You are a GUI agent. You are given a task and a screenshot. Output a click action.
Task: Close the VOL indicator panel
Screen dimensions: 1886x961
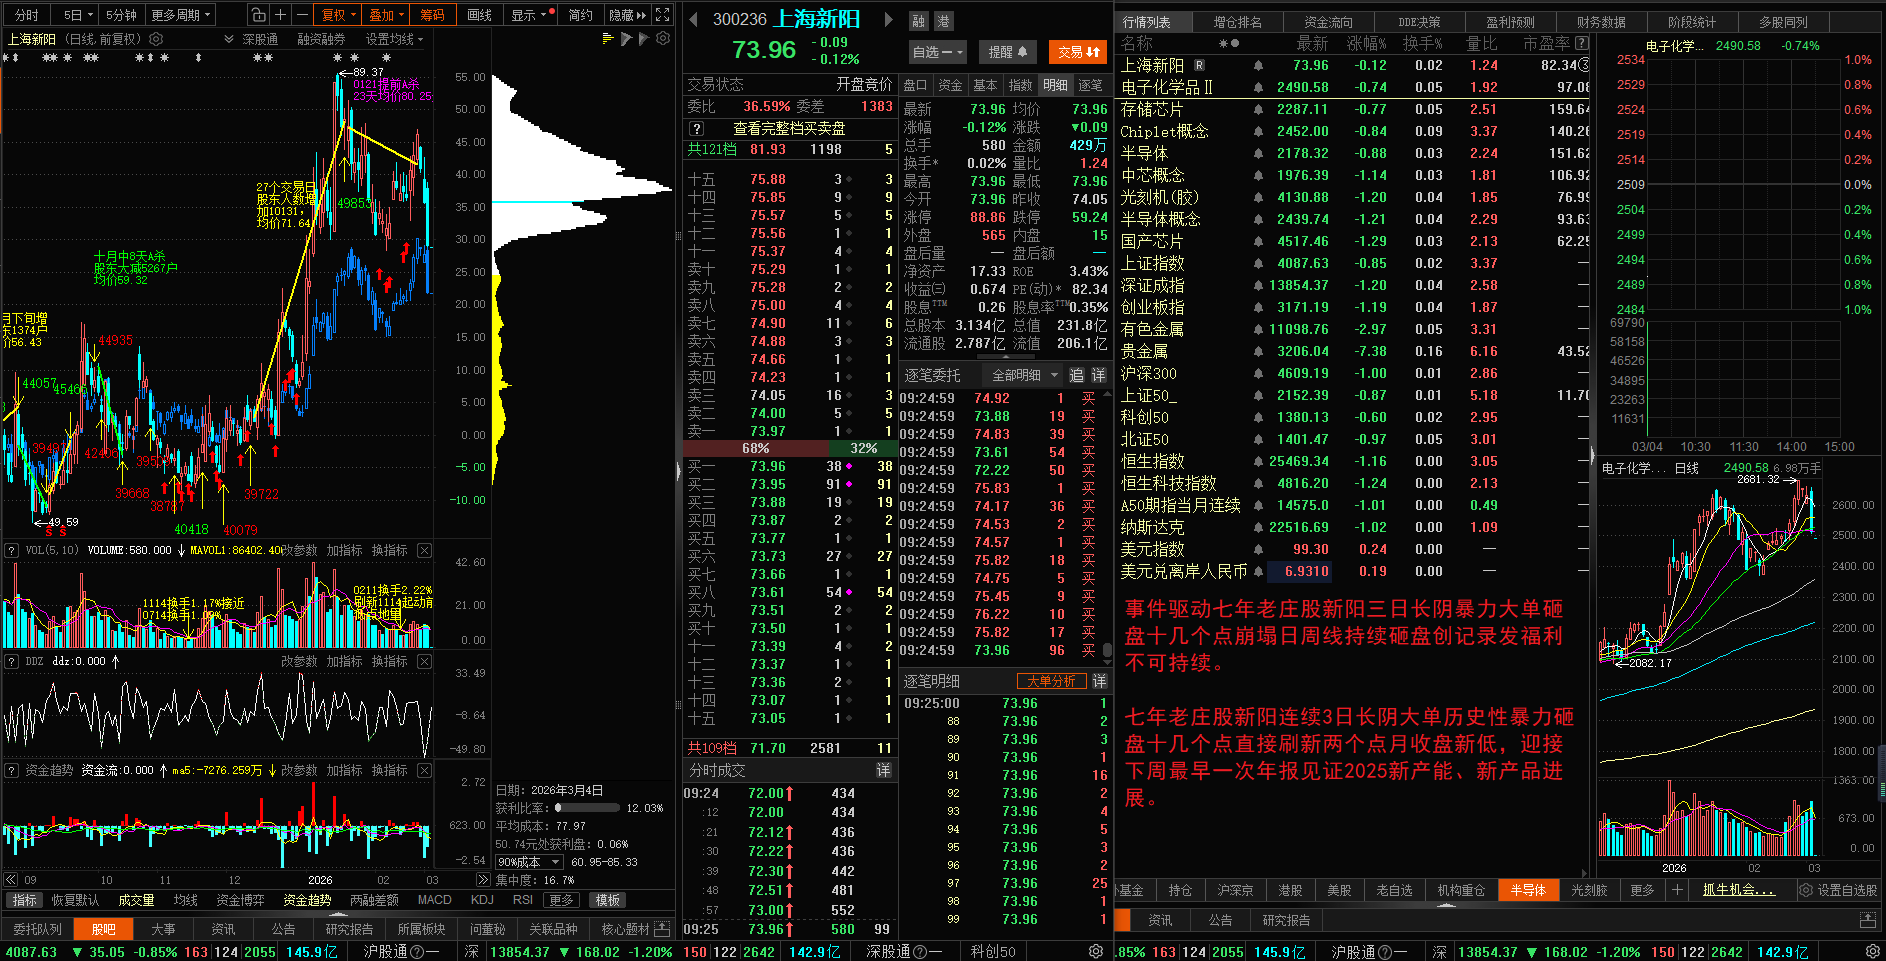pyautogui.click(x=425, y=550)
